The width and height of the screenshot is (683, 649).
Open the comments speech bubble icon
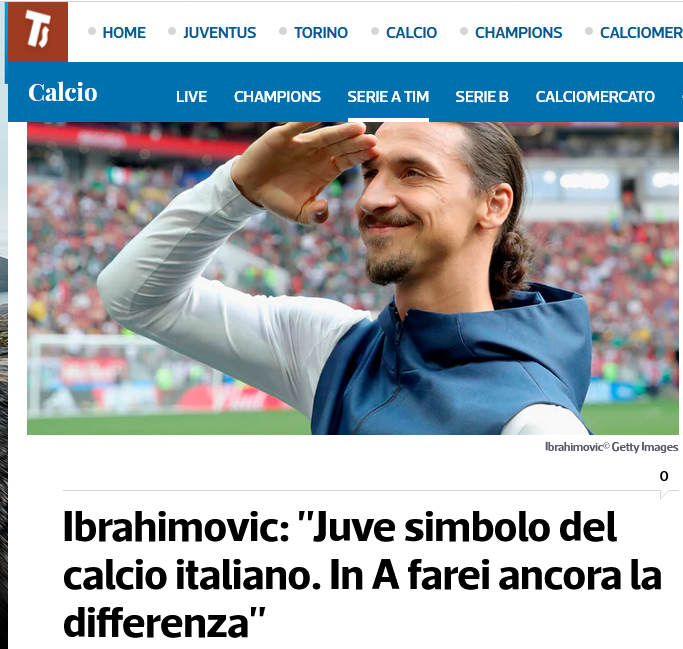point(665,494)
